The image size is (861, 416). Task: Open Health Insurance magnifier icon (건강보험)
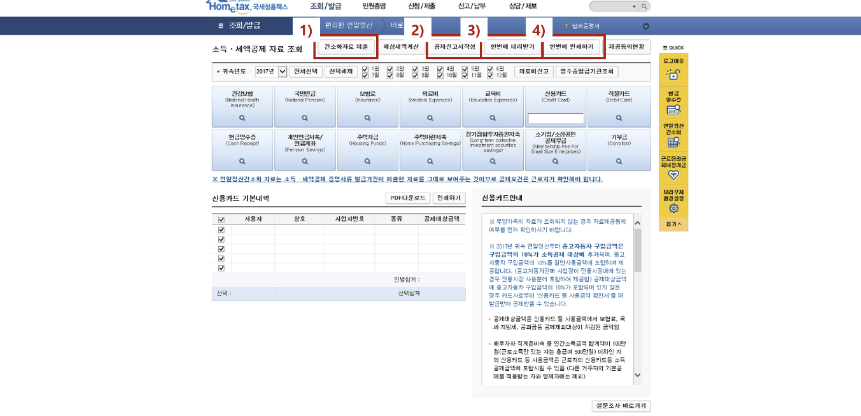(x=242, y=118)
